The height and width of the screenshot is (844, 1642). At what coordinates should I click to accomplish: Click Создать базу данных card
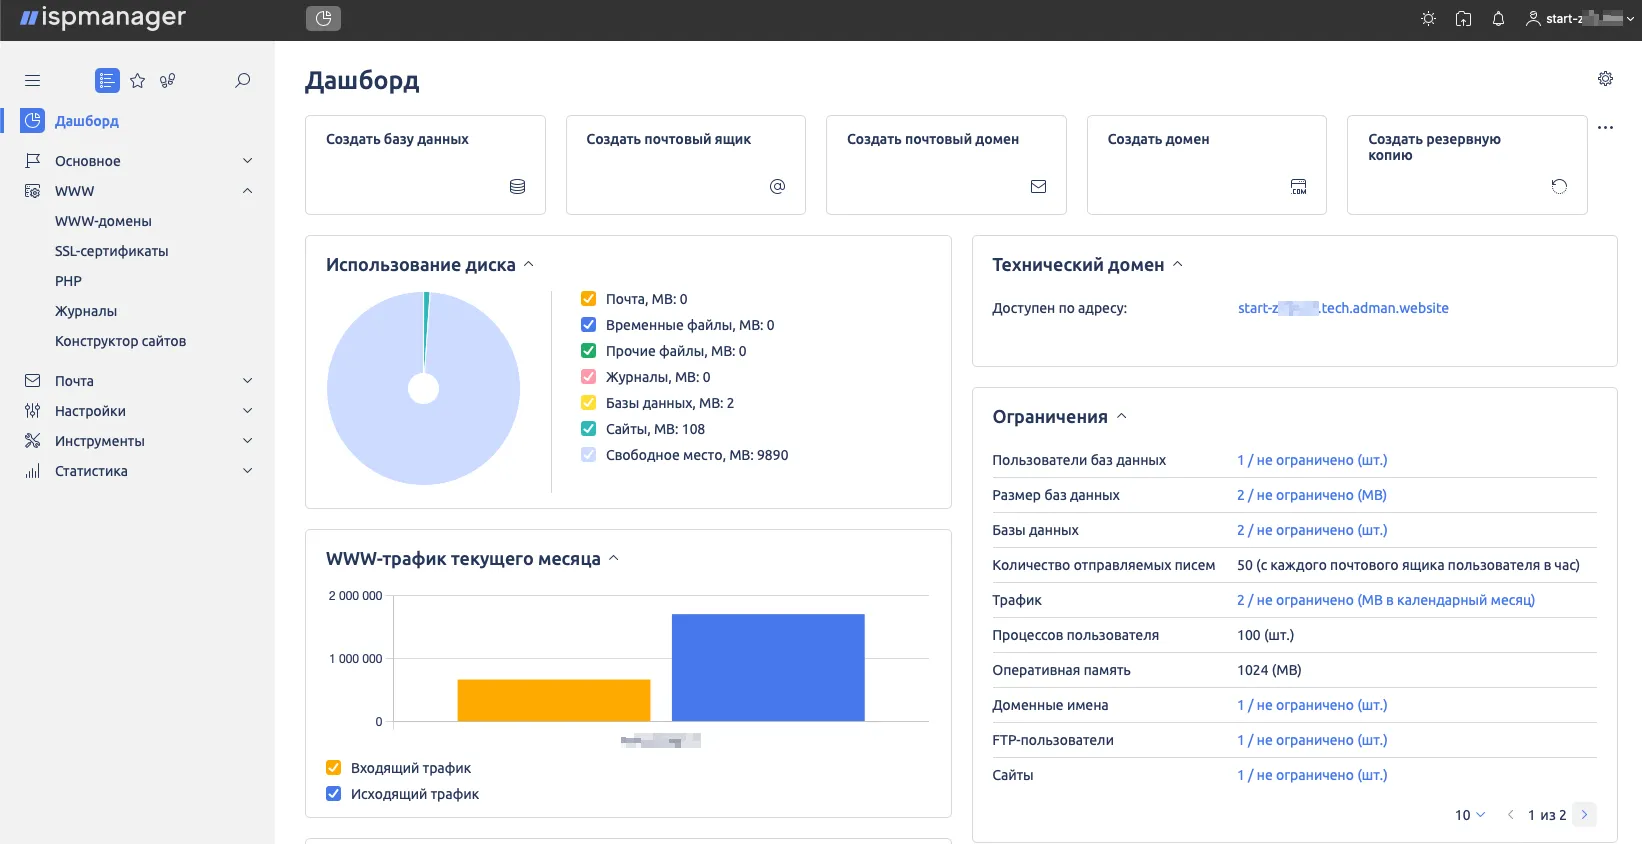tap(425, 165)
